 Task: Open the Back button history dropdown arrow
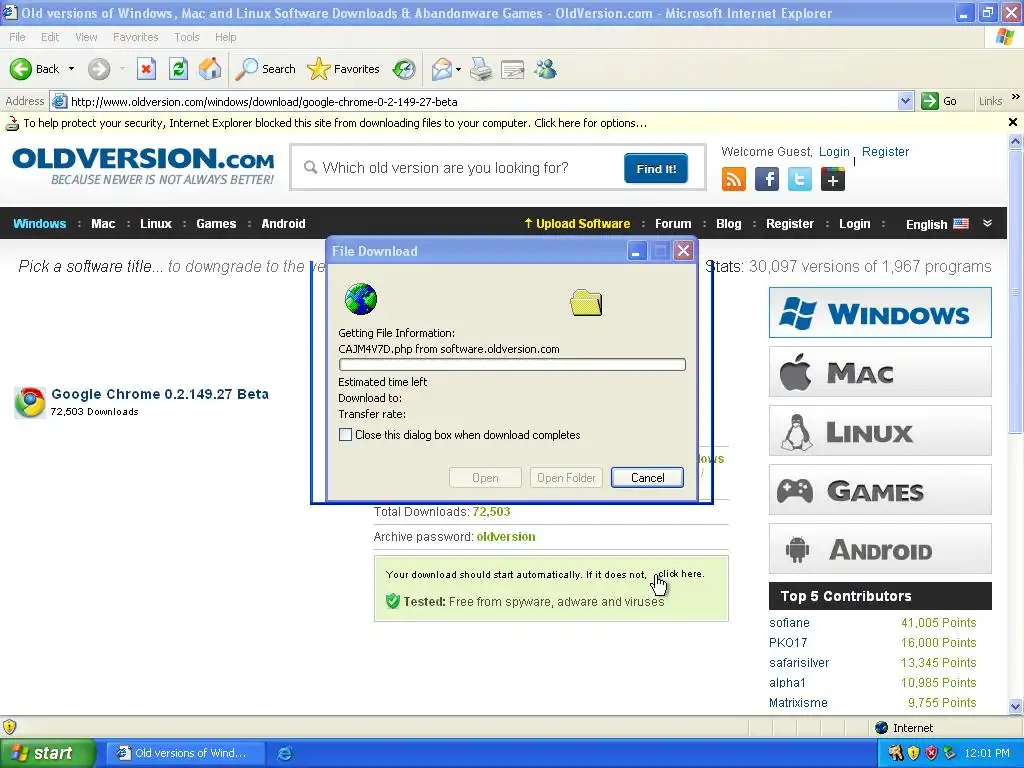(x=71, y=69)
